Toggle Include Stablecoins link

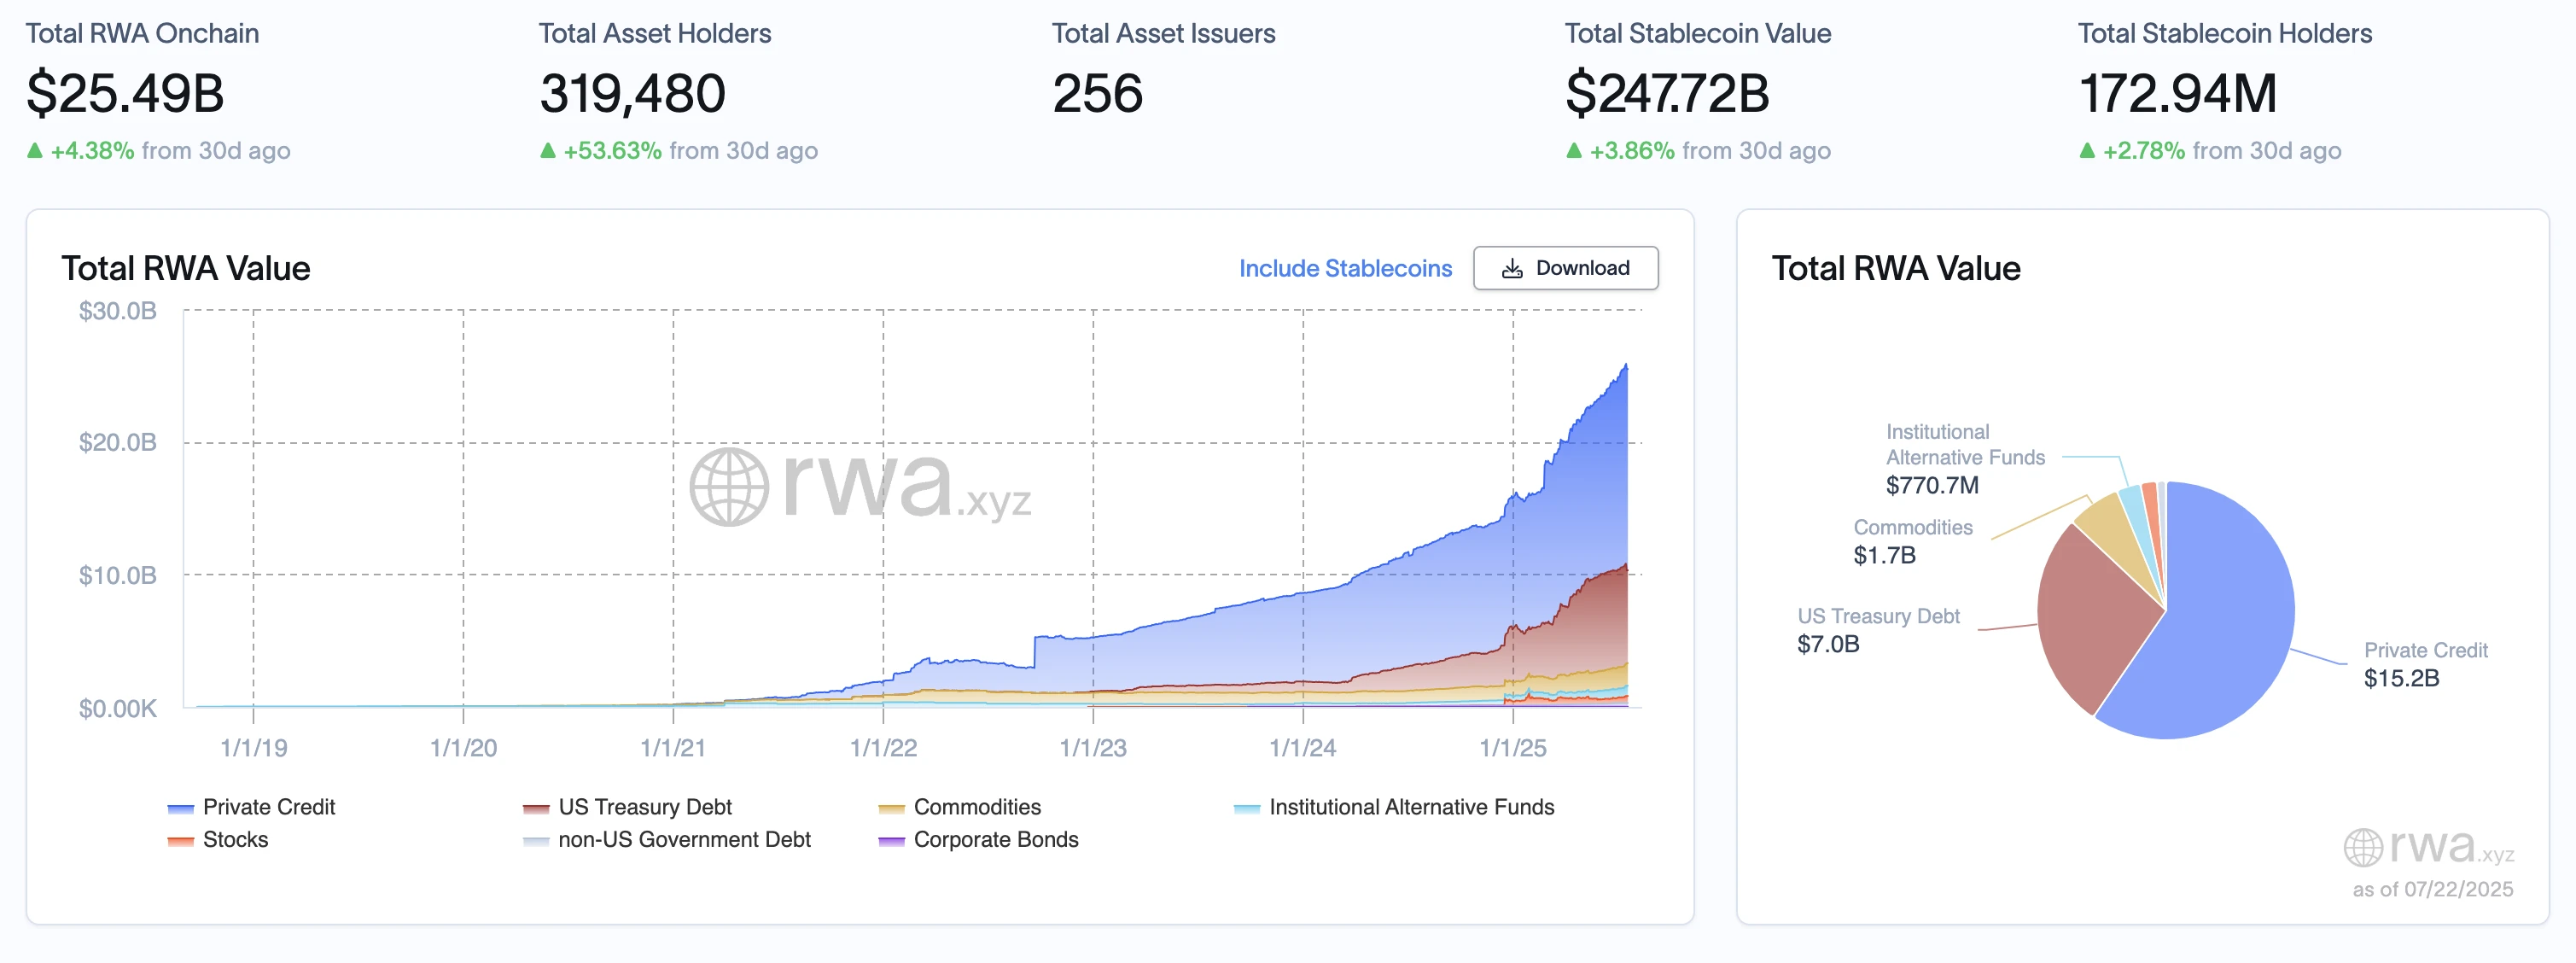[x=1345, y=269]
